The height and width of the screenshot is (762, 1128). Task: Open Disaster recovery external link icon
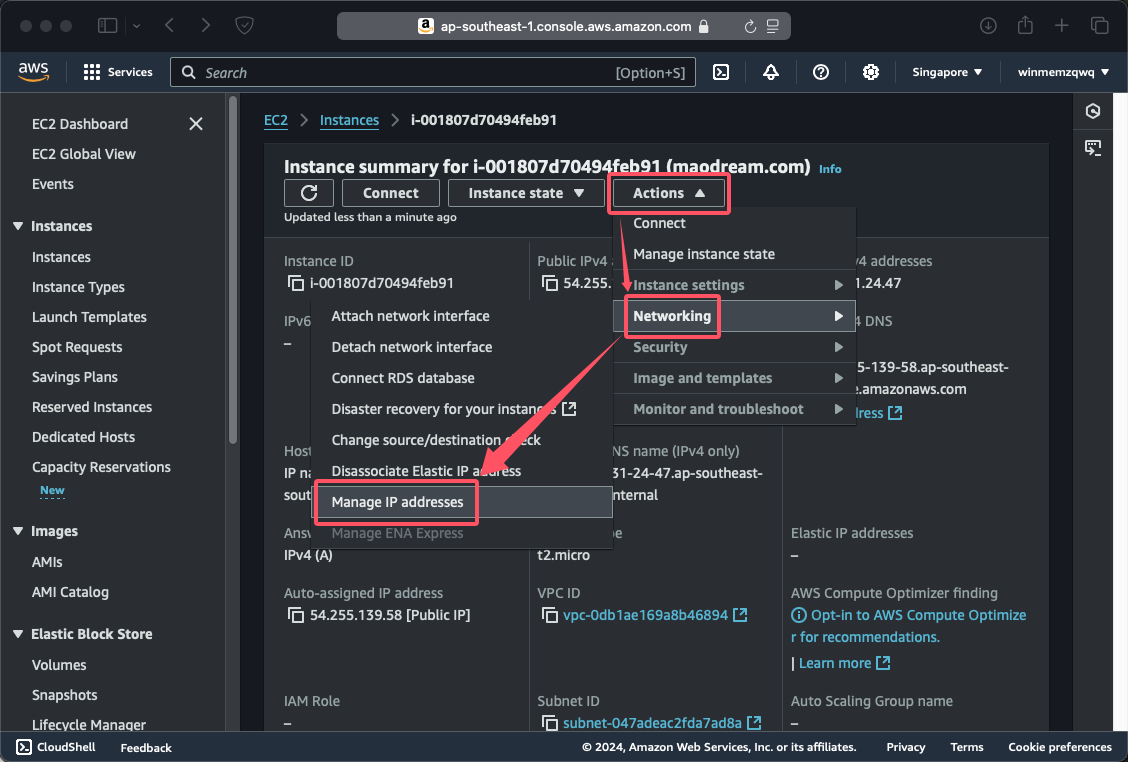(569, 409)
